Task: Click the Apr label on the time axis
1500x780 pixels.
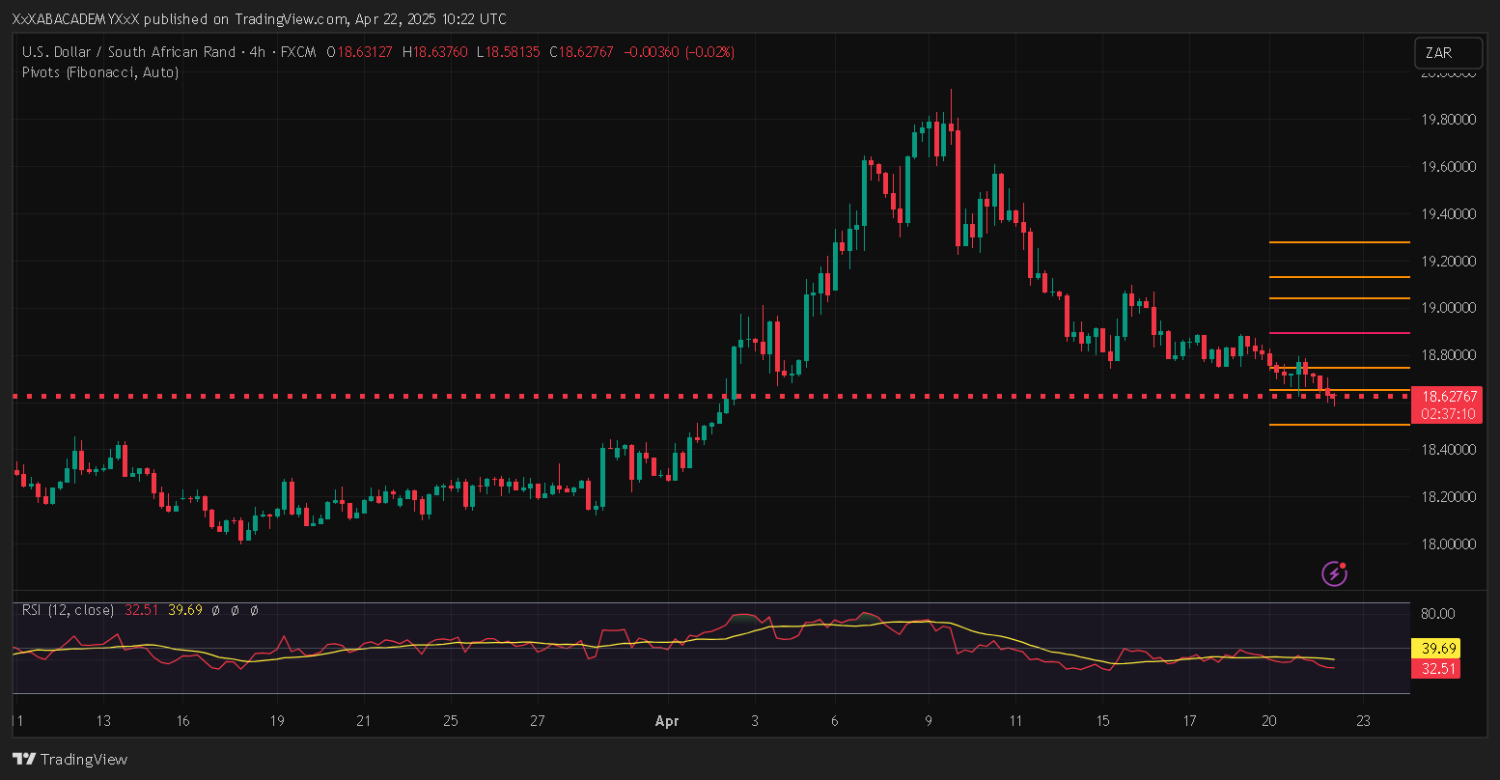Action: tap(667, 720)
